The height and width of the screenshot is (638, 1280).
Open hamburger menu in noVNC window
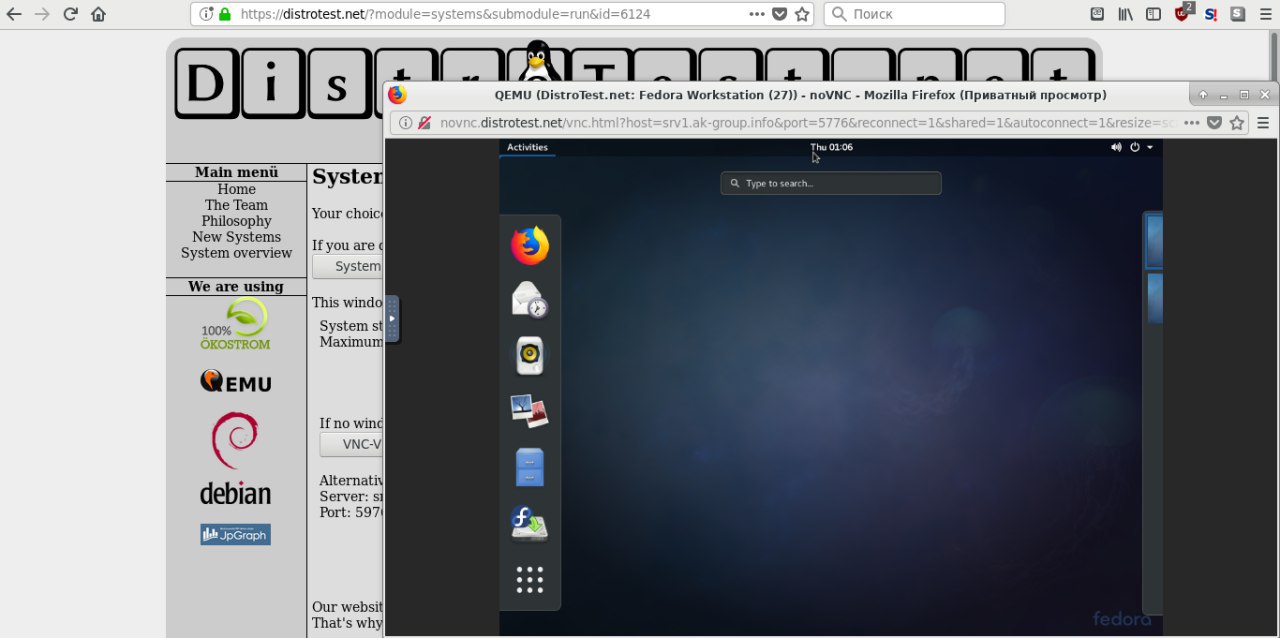click(1263, 123)
